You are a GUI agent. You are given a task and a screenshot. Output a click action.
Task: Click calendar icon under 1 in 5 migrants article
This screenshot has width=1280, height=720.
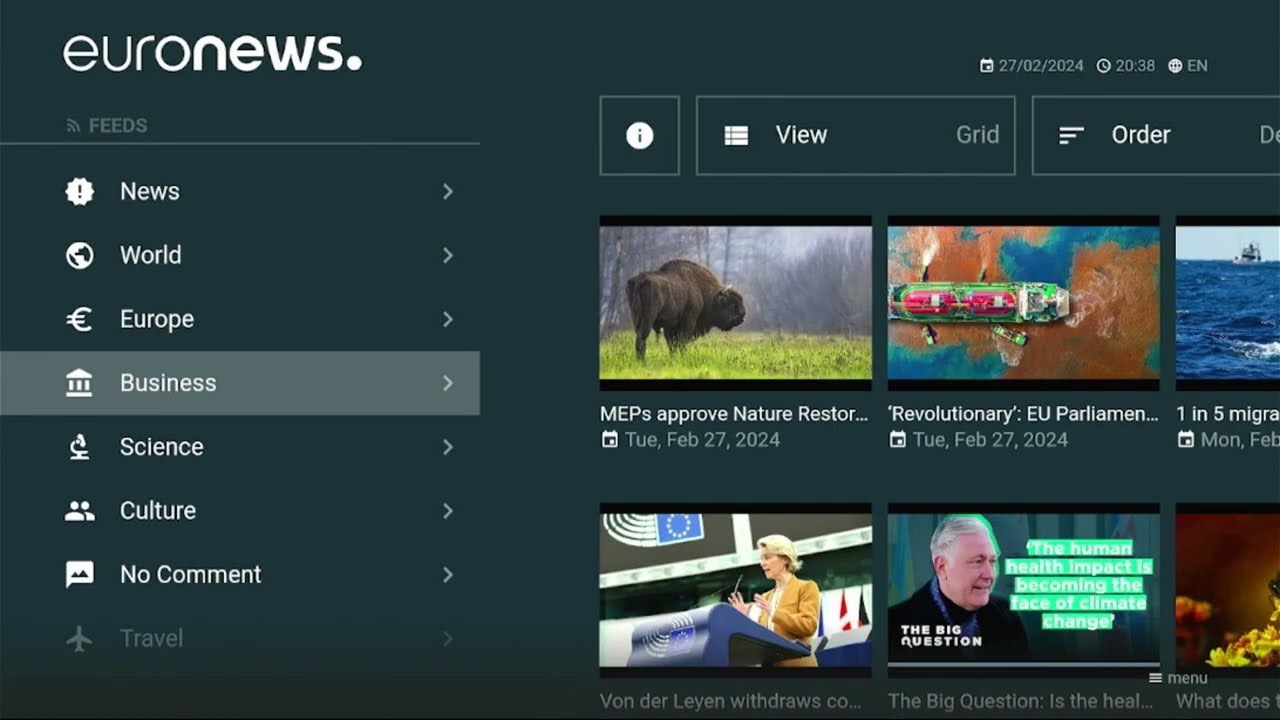point(1185,440)
